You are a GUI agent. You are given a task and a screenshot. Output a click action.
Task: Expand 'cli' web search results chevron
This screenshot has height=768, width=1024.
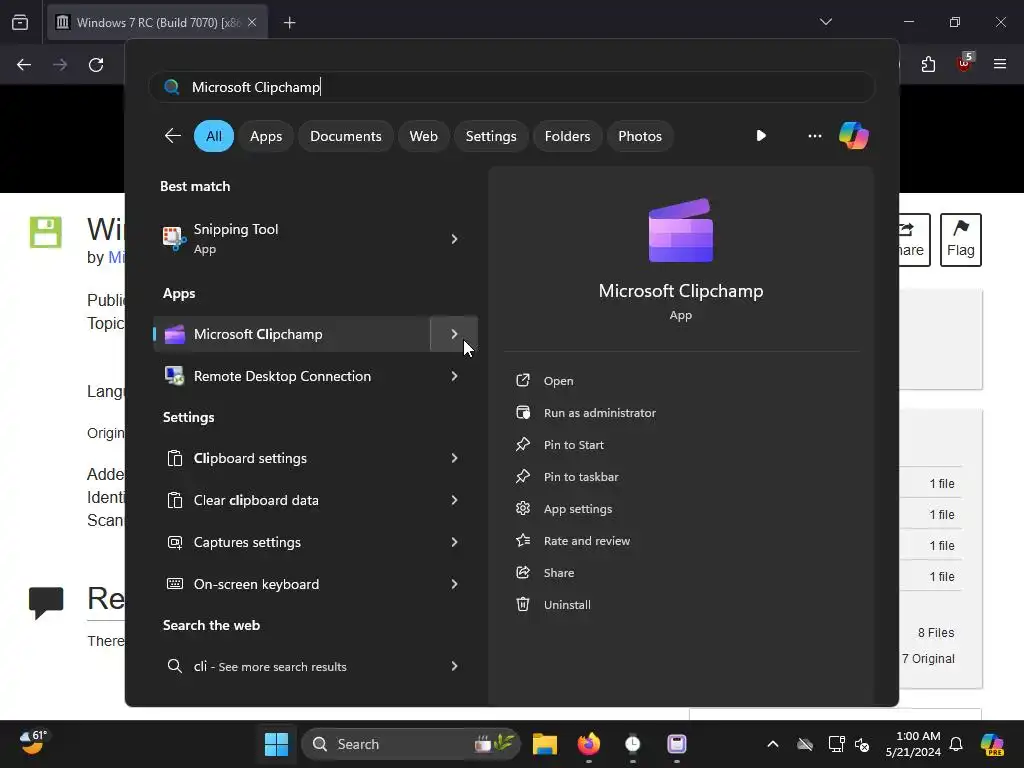point(455,666)
